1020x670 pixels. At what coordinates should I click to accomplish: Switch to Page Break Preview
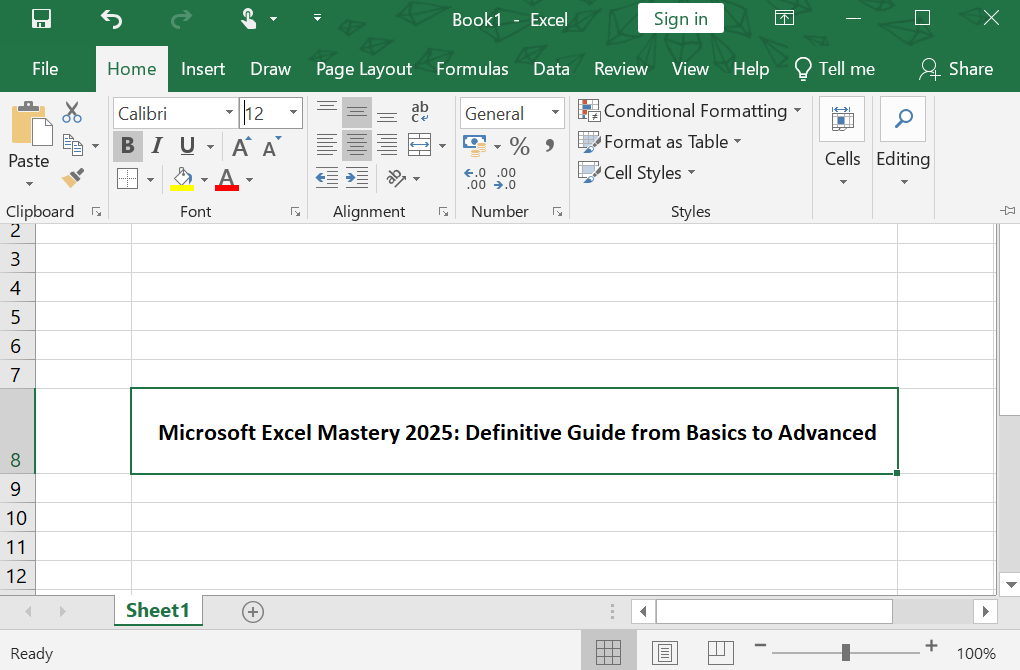coord(721,652)
